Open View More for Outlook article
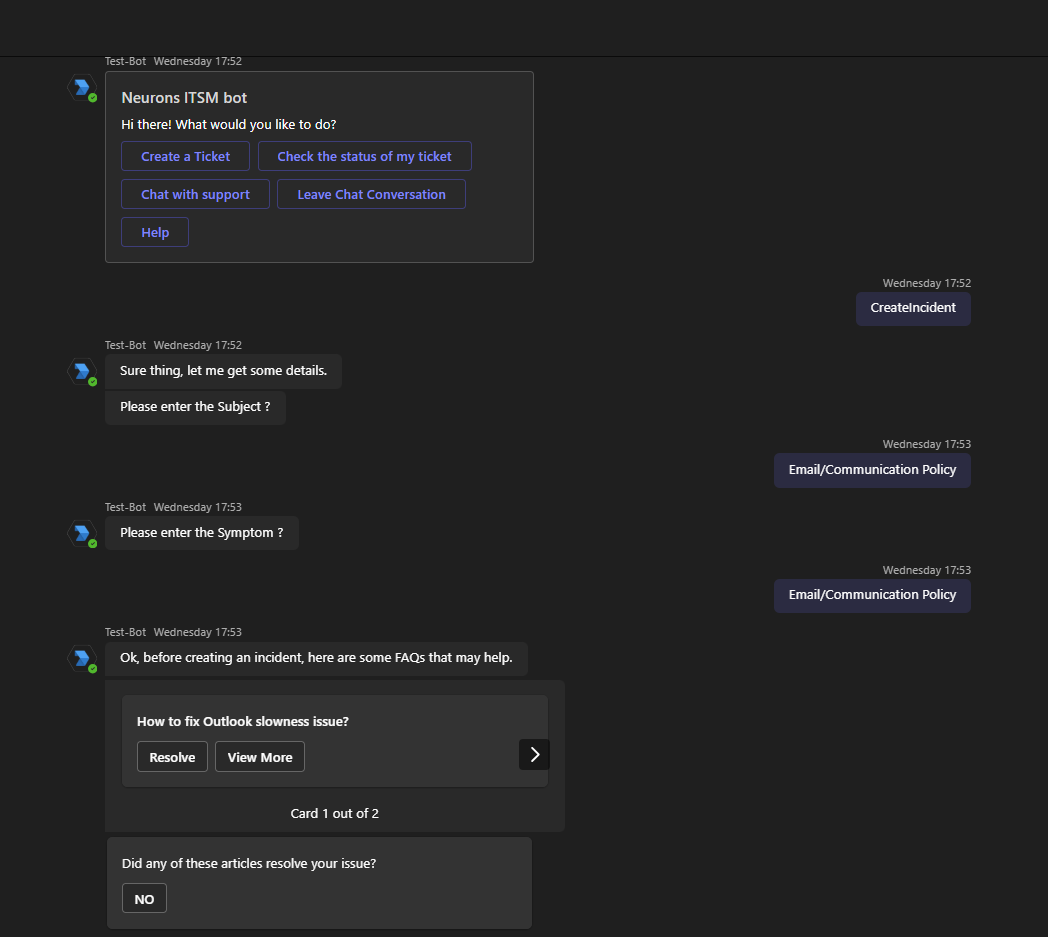This screenshot has width=1048, height=937. 260,757
